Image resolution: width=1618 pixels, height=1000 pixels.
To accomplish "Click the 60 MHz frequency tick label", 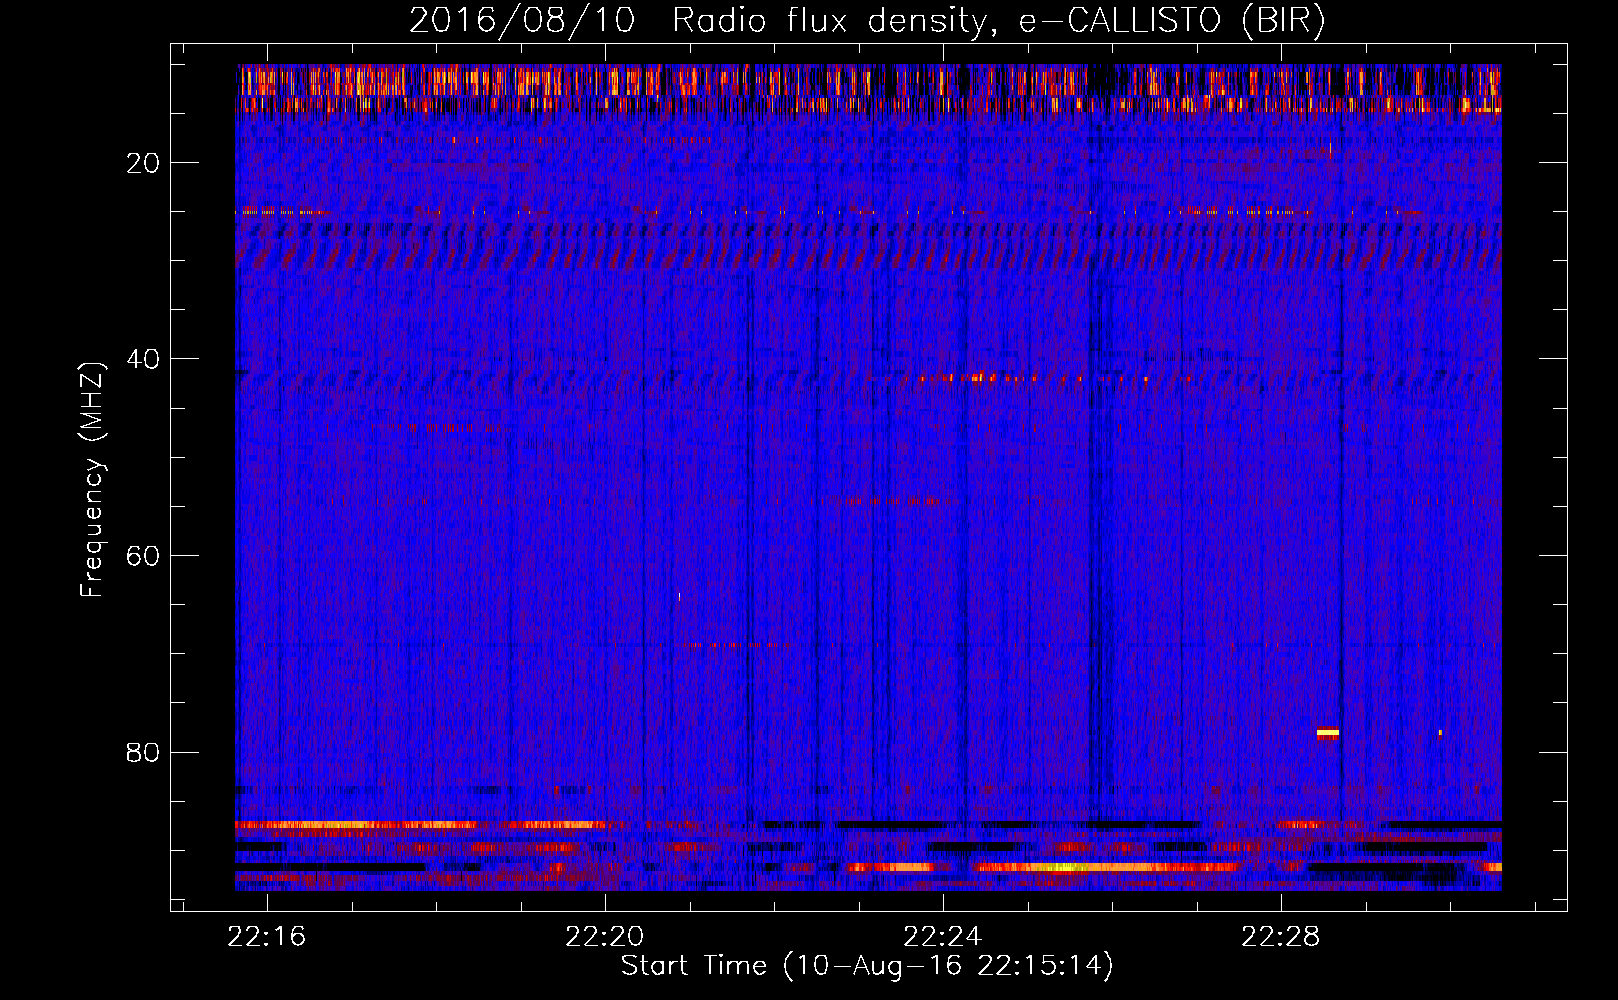I will pyautogui.click(x=143, y=556).
